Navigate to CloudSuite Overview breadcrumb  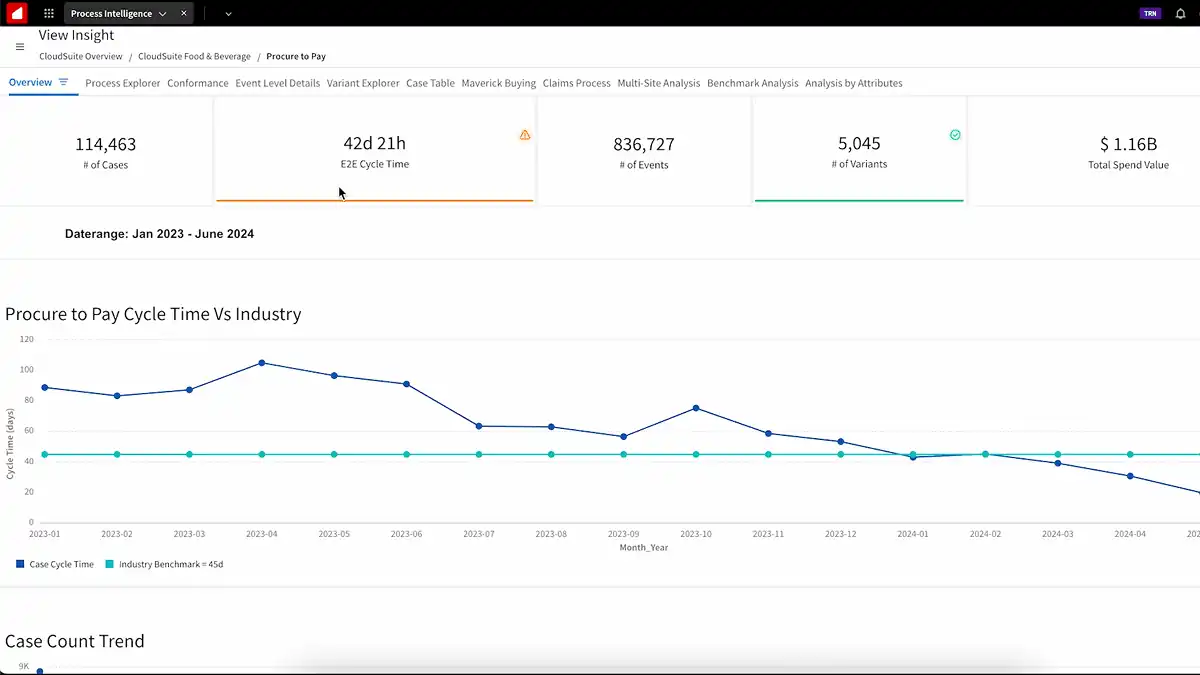[x=80, y=56]
